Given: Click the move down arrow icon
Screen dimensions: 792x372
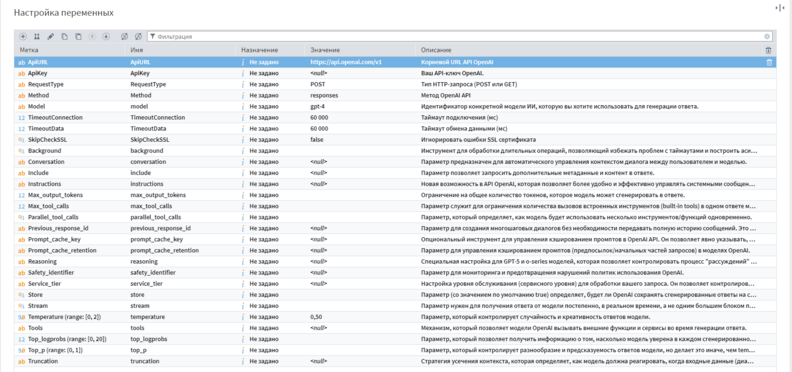Looking at the screenshot, I should [x=106, y=36].
